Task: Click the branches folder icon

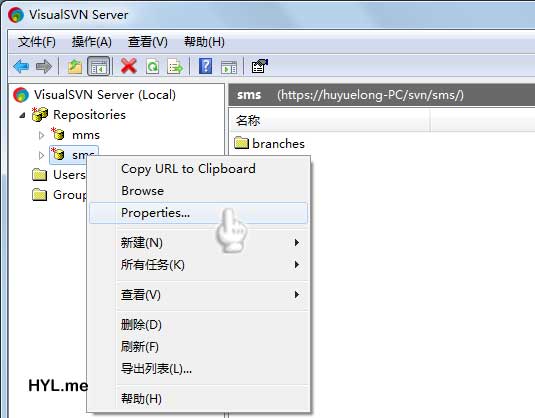Action: 242,143
